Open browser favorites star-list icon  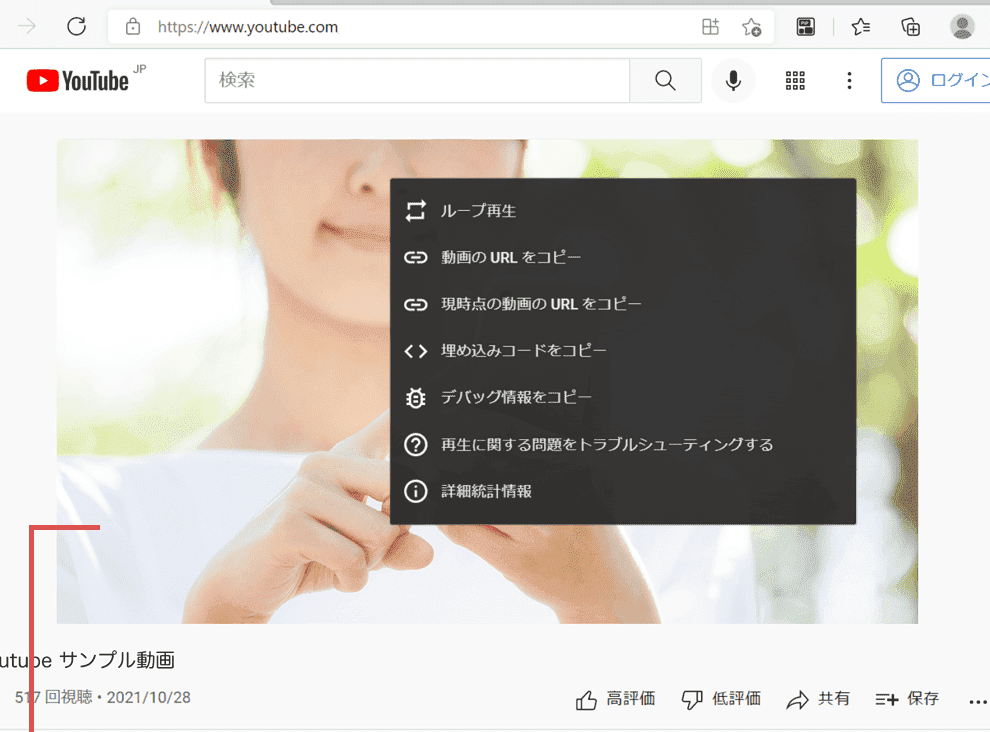coord(860,27)
